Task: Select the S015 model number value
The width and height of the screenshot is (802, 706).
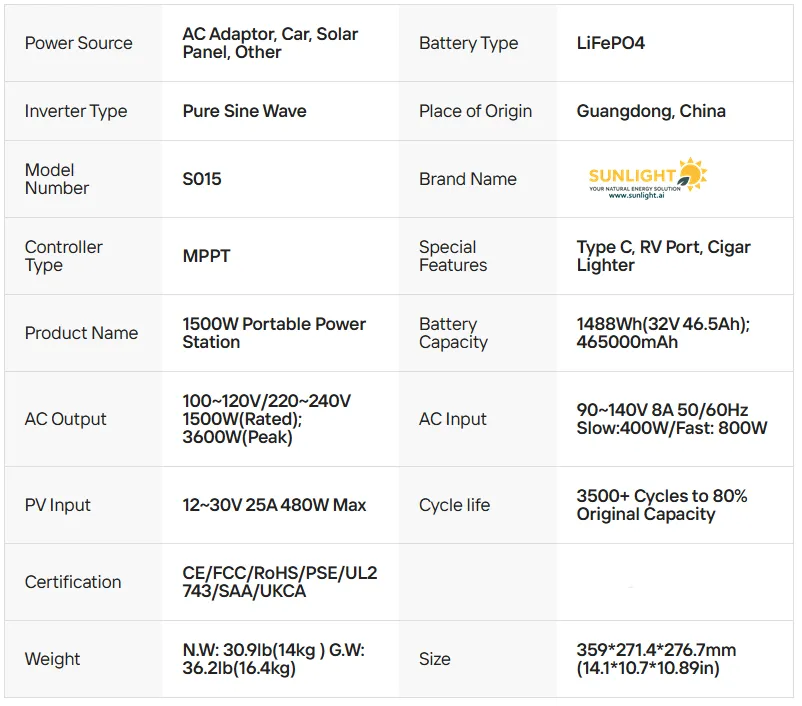Action: pos(202,179)
